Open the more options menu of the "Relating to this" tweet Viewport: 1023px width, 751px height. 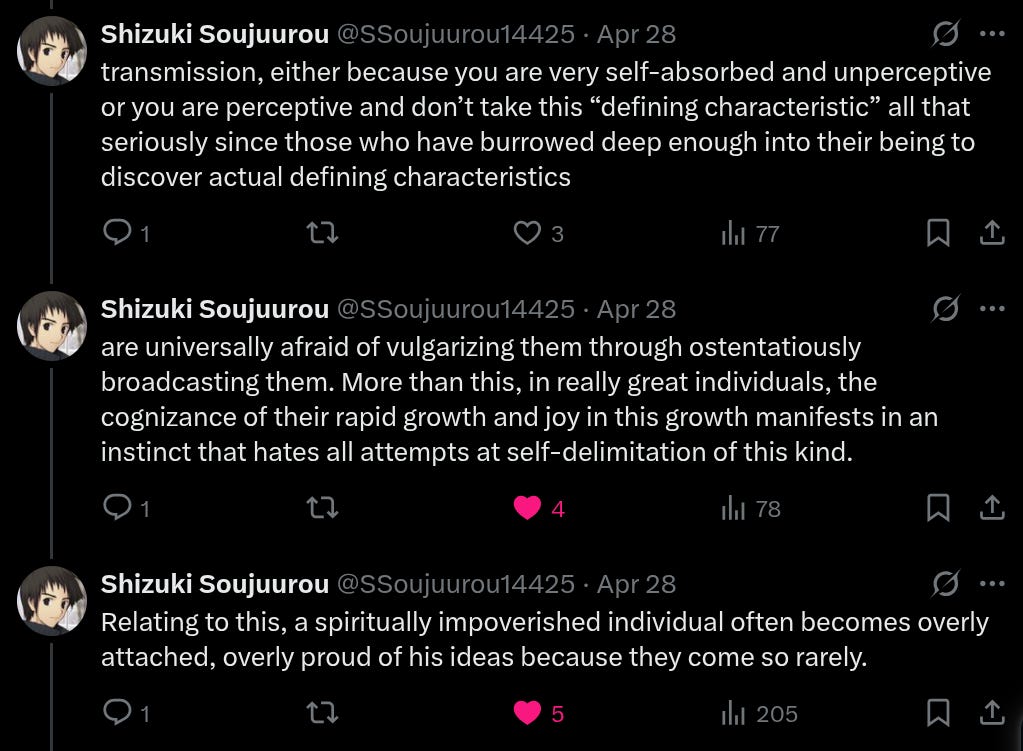(992, 583)
